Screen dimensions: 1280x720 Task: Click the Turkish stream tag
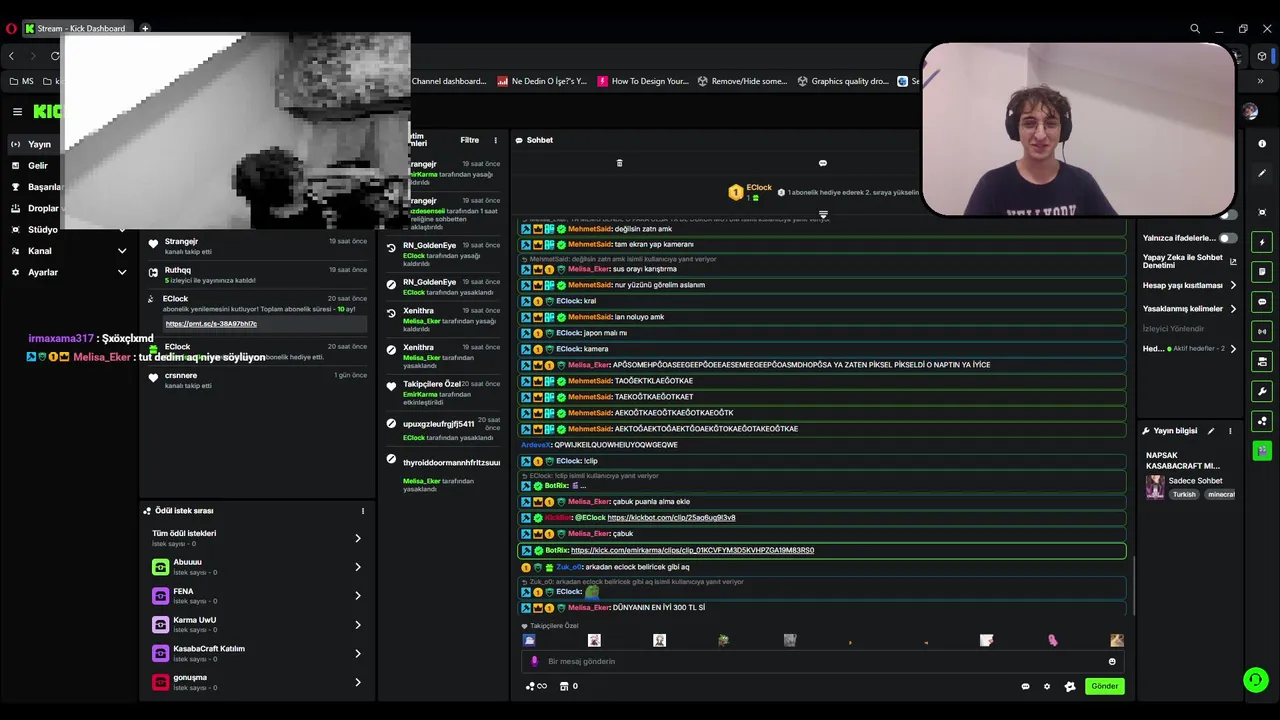(1184, 494)
